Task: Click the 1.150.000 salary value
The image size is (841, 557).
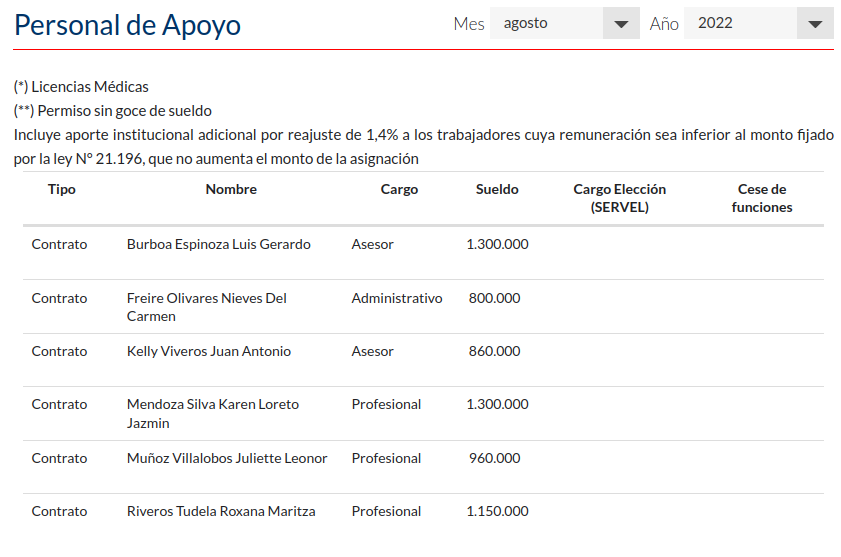Action: 497,511
